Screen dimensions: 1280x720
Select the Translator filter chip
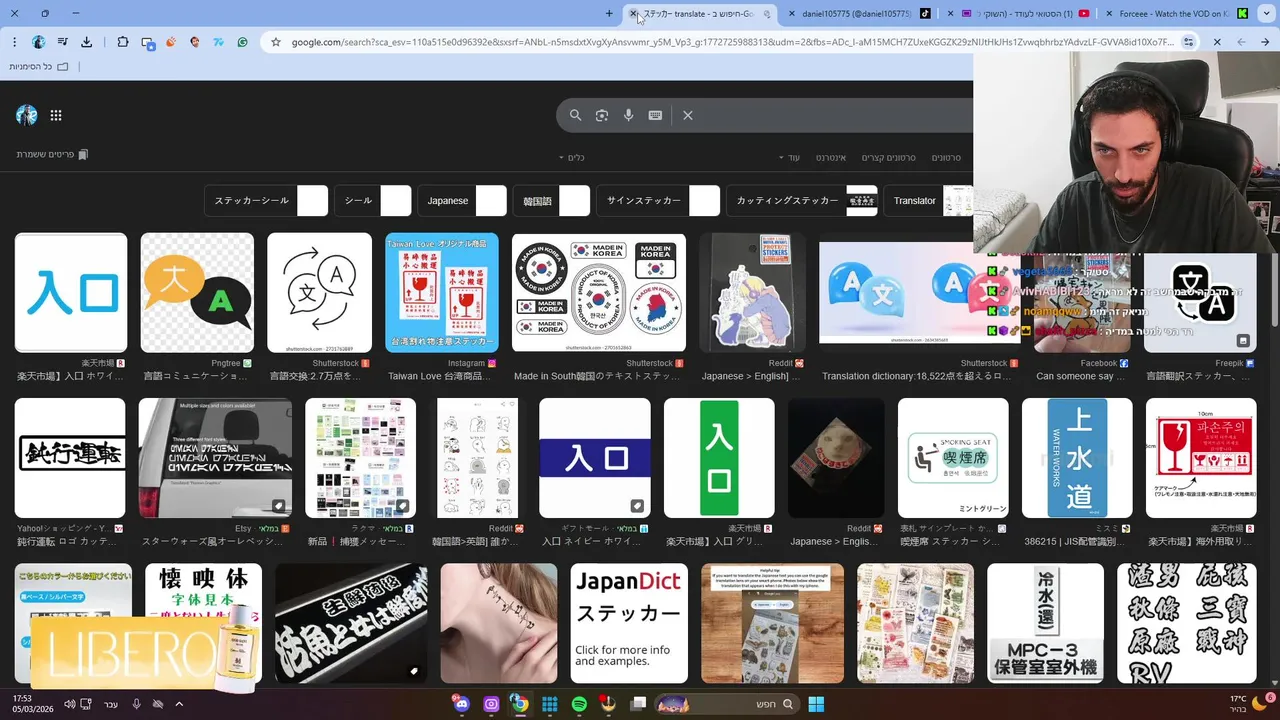pyautogui.click(x=928, y=201)
